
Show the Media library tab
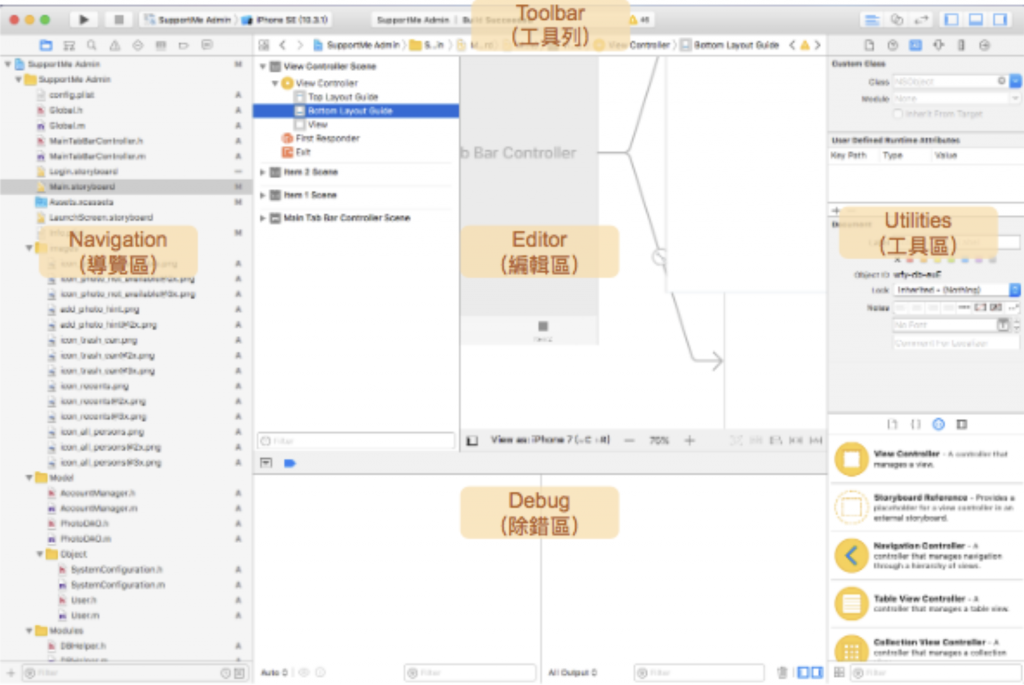click(961, 424)
